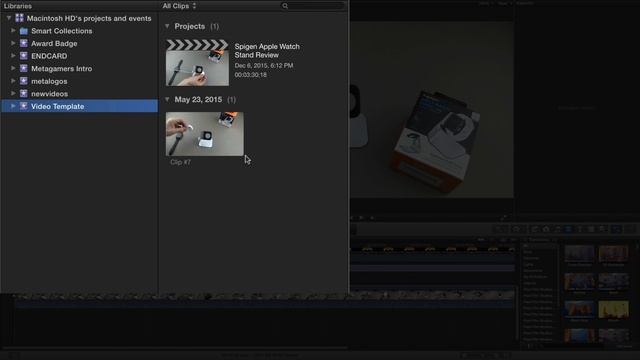This screenshot has width=640, height=360.
Task: Click the metalogos event star icon
Action: [x=24, y=81]
